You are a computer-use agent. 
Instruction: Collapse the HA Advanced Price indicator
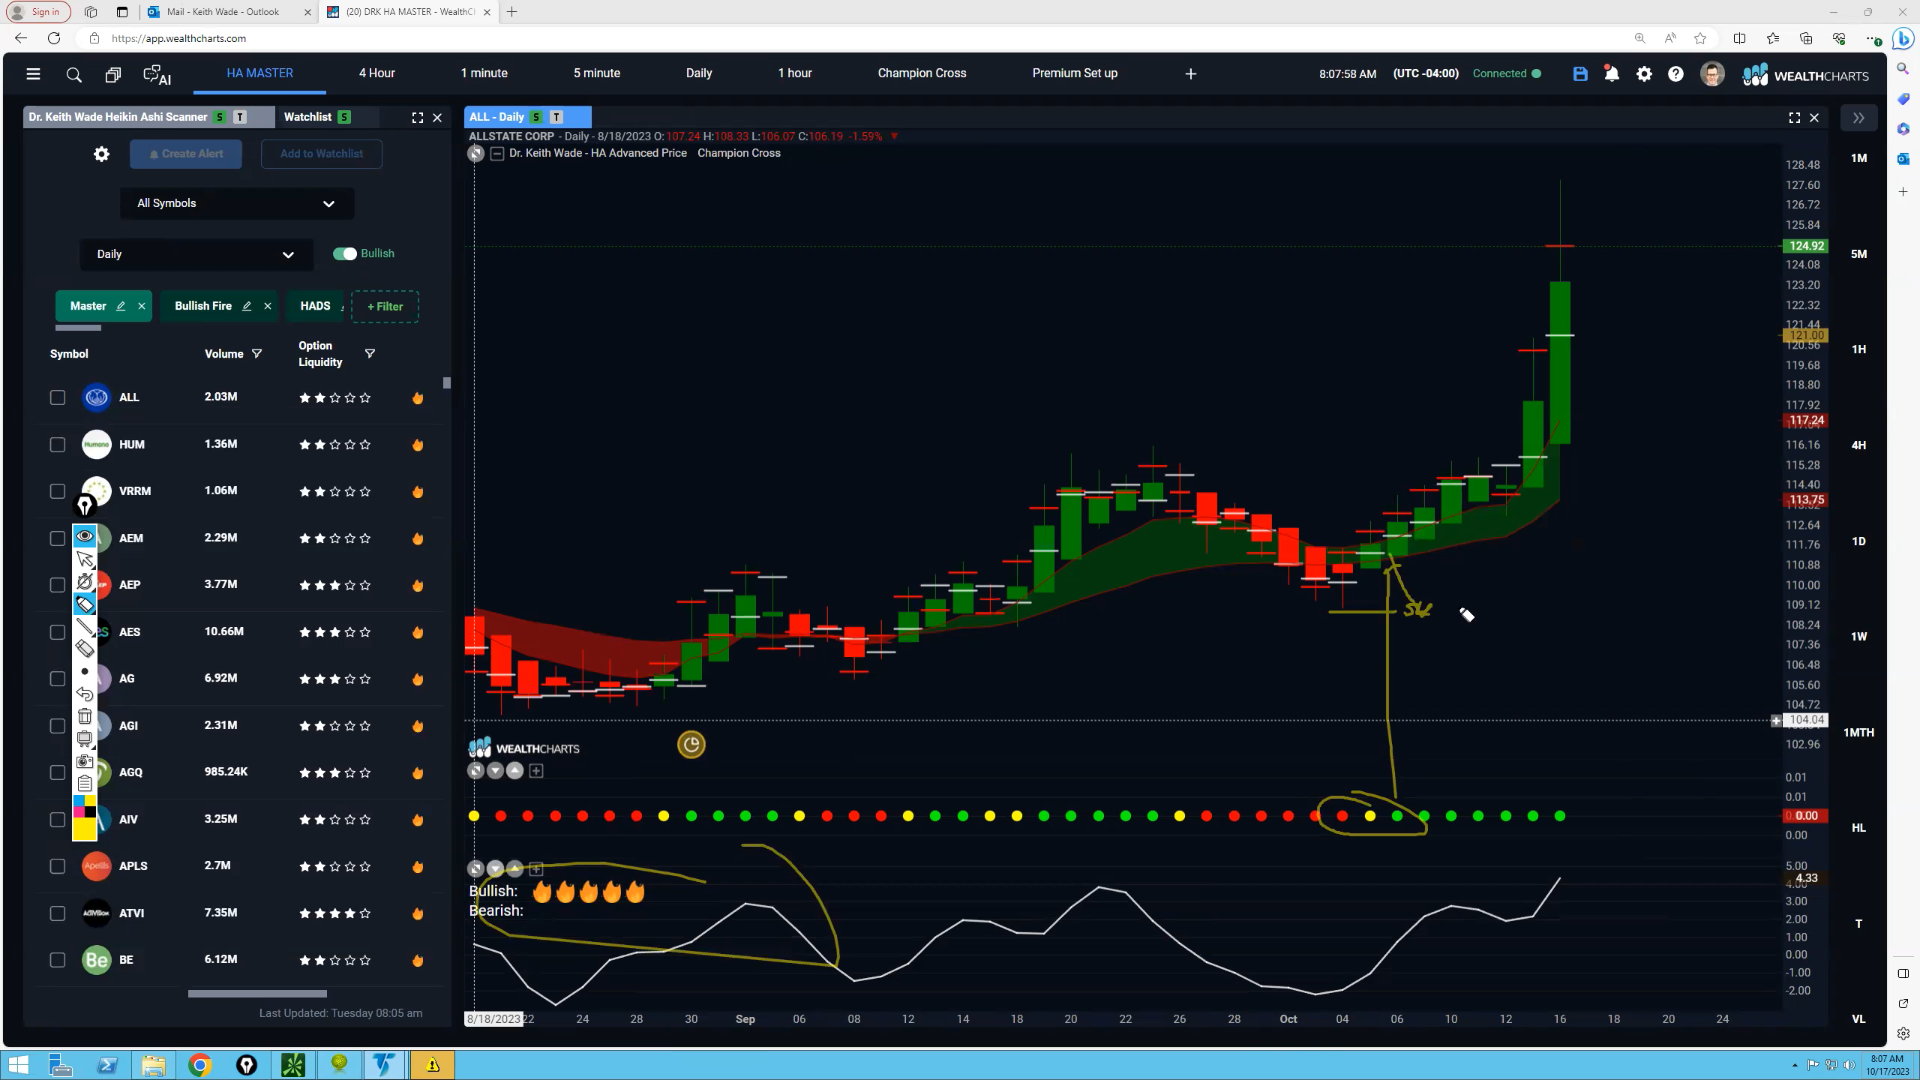[497, 154]
